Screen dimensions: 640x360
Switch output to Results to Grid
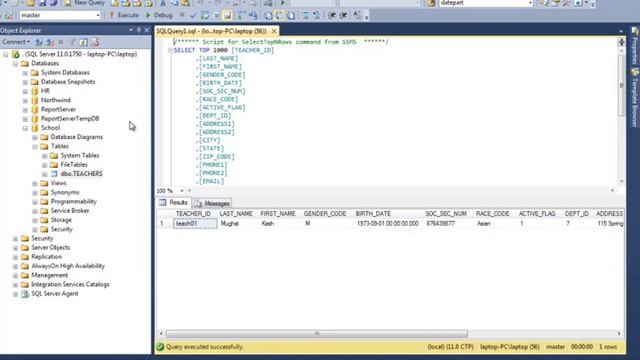click(x=280, y=15)
